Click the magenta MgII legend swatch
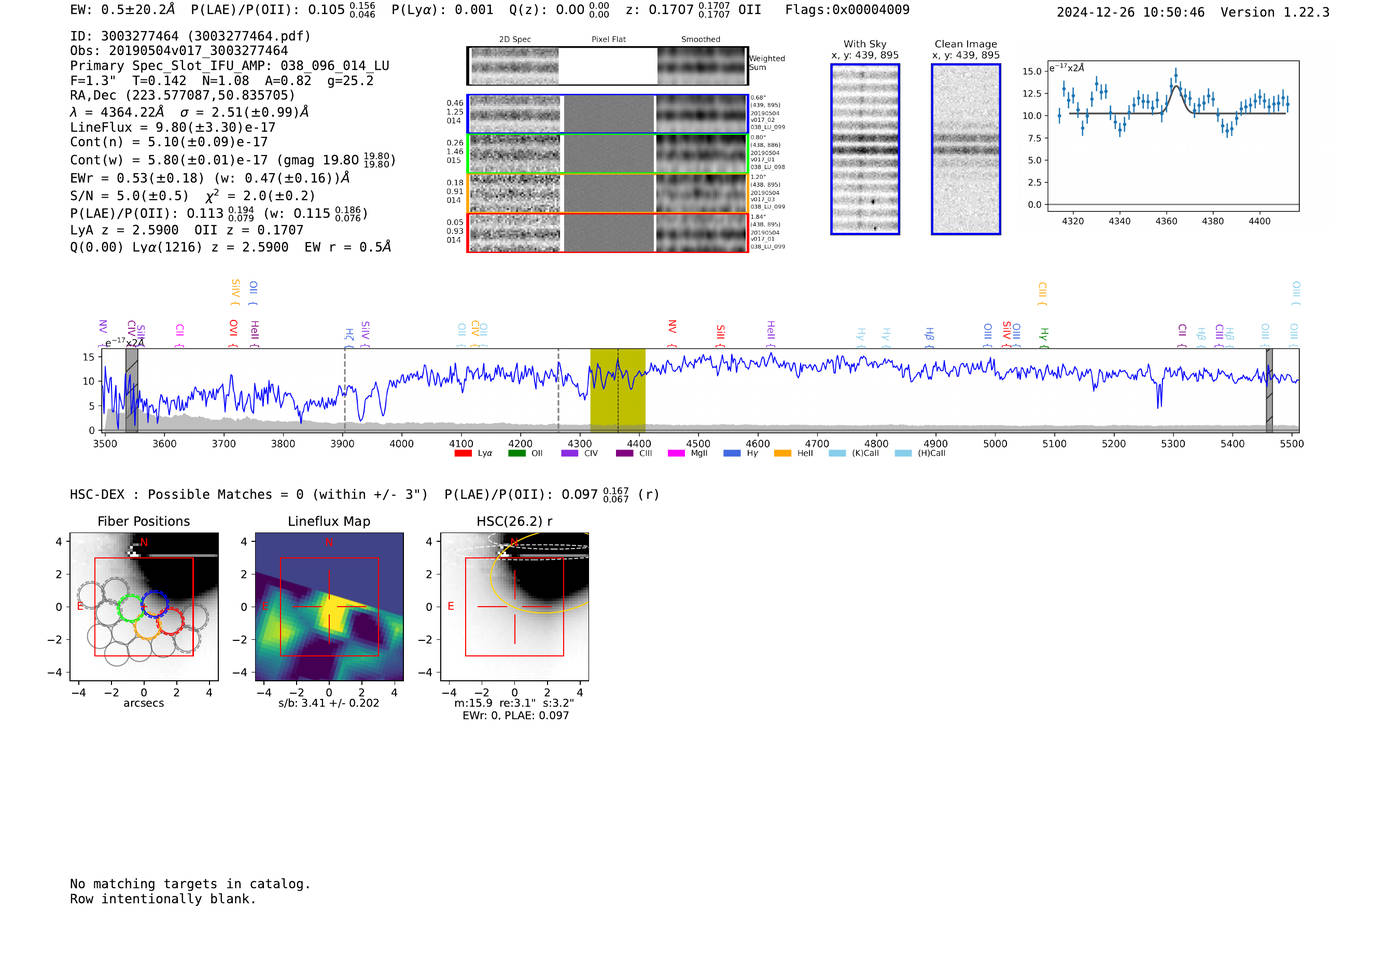This screenshot has width=1400, height=953. coord(677,453)
